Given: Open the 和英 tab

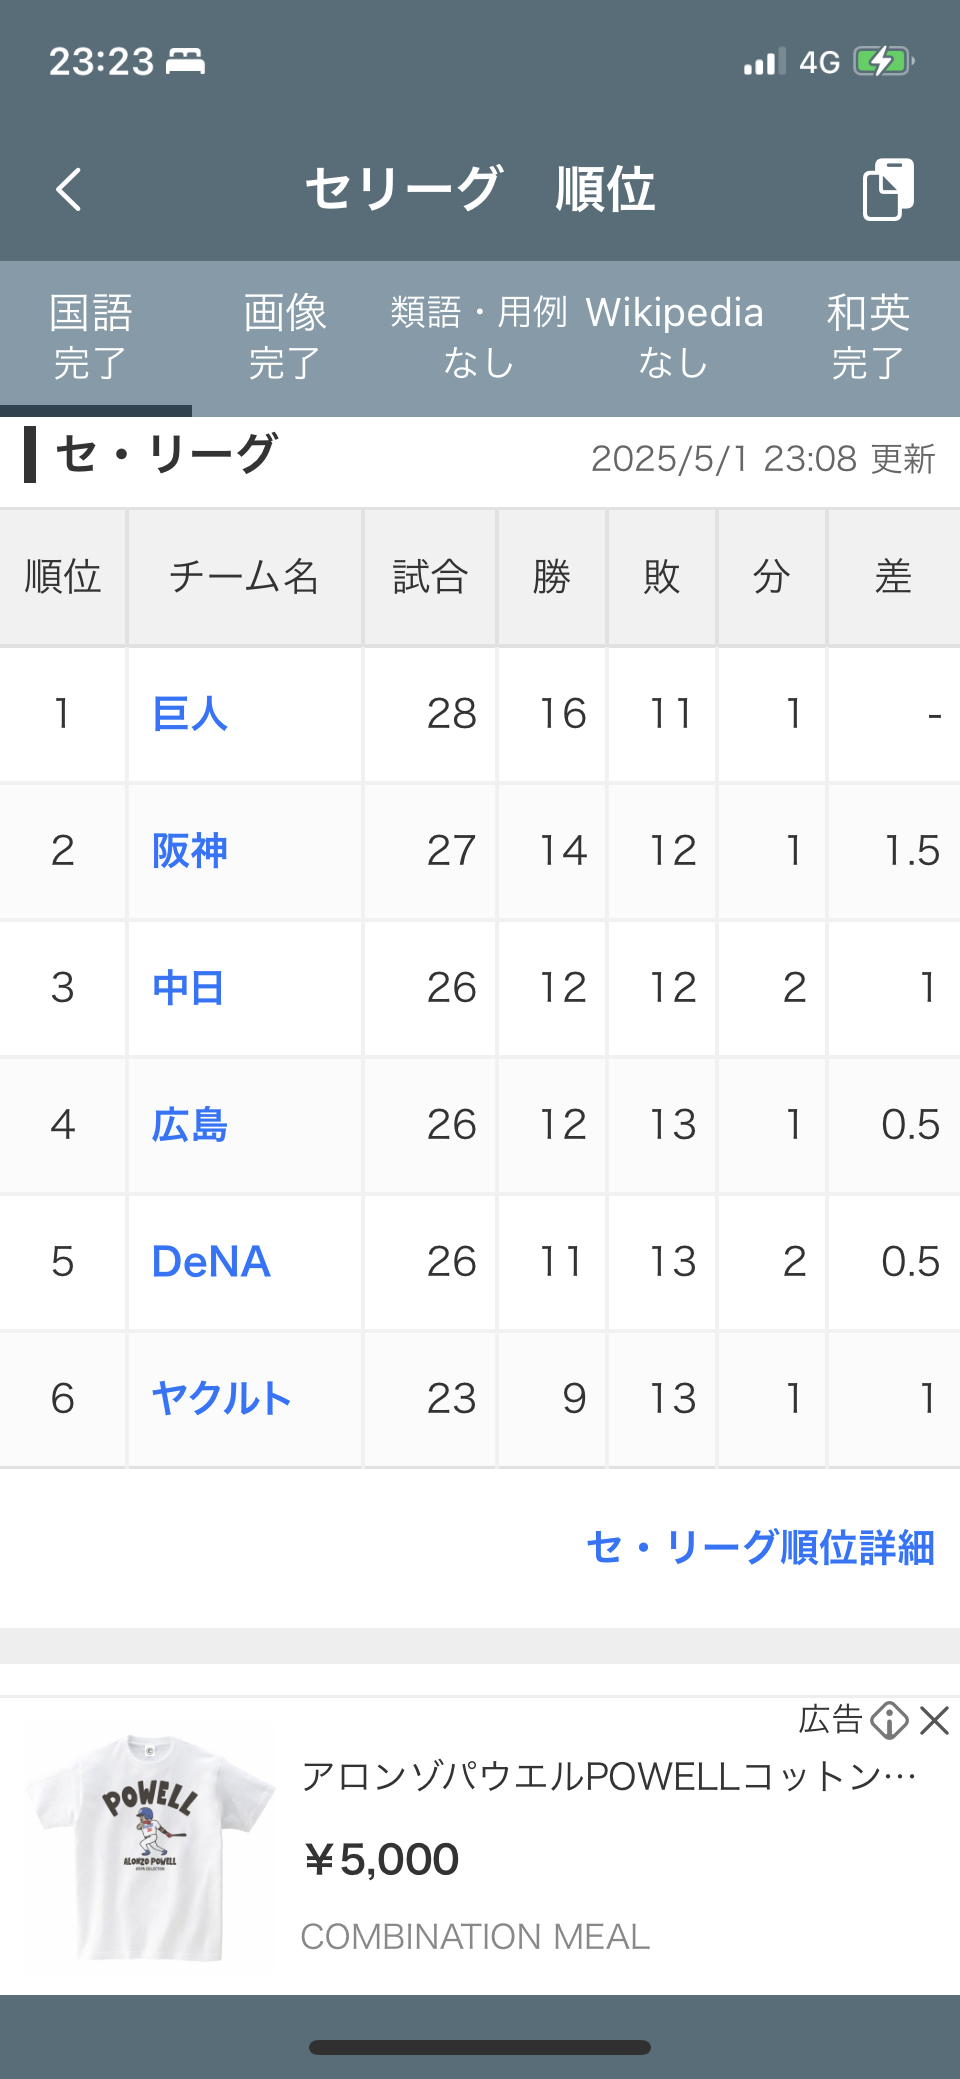Looking at the screenshot, I should 868,337.
